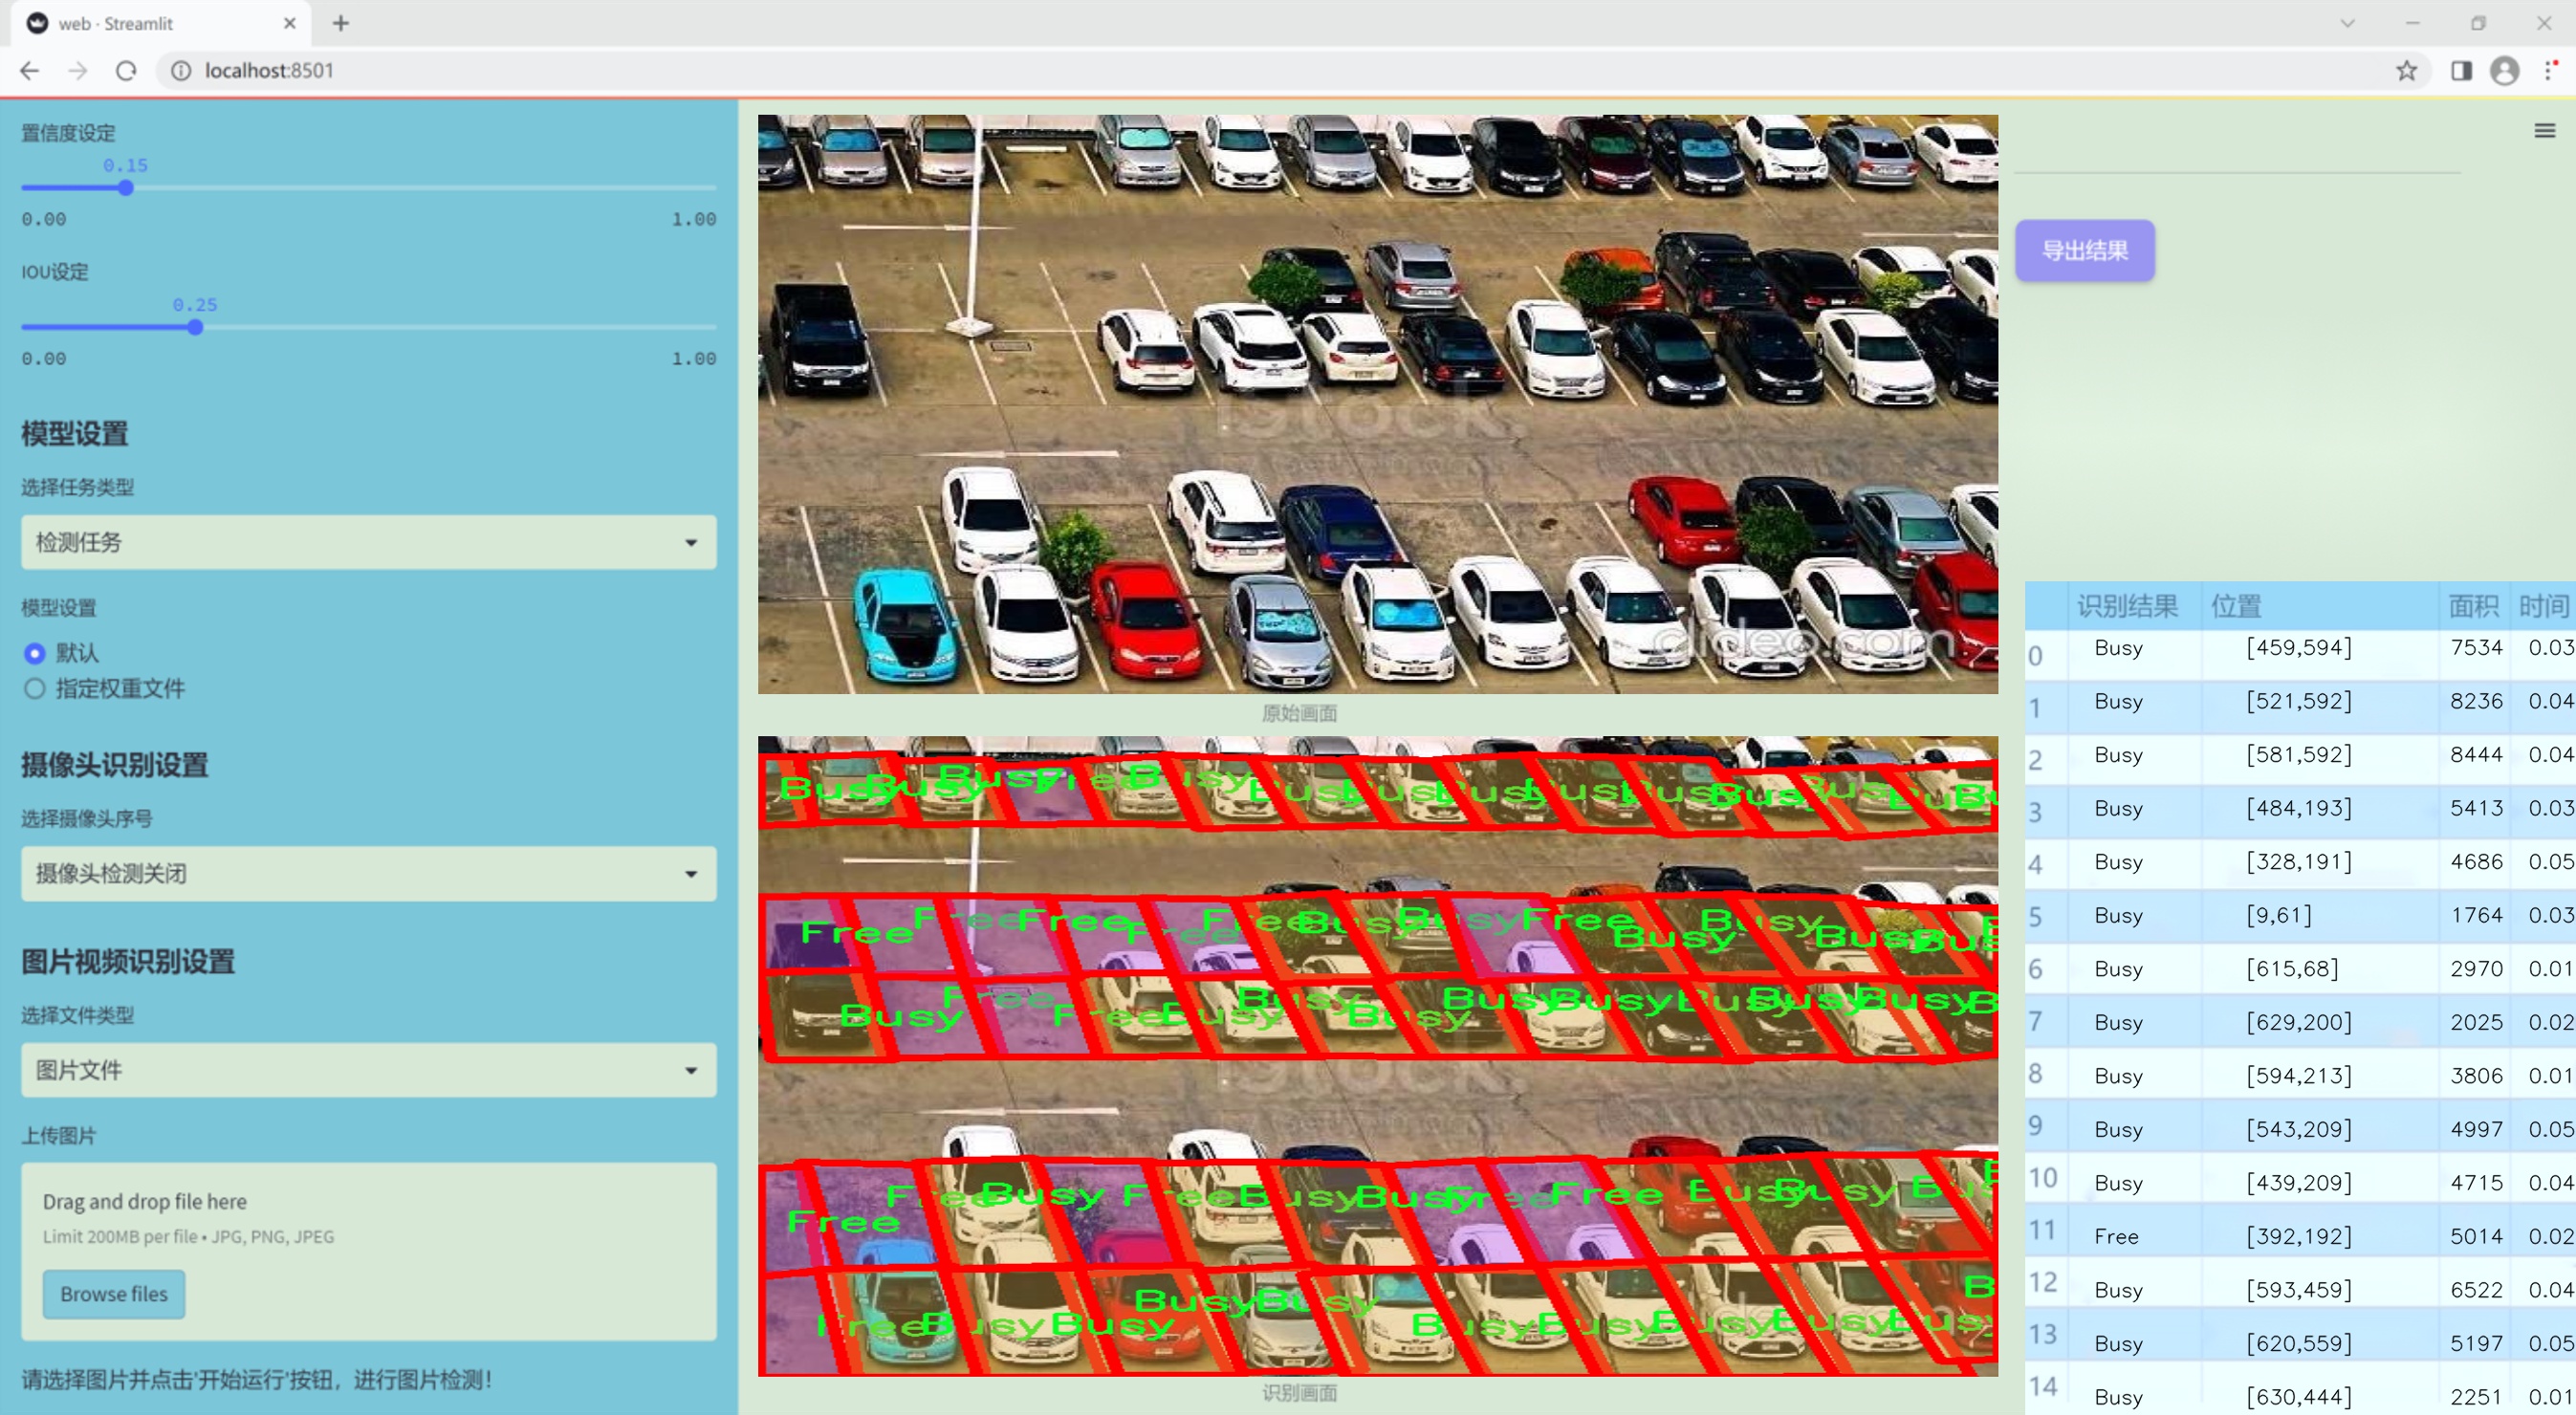Open the Streamlit hamburger main menu
The image size is (2576, 1415).
(x=2544, y=131)
